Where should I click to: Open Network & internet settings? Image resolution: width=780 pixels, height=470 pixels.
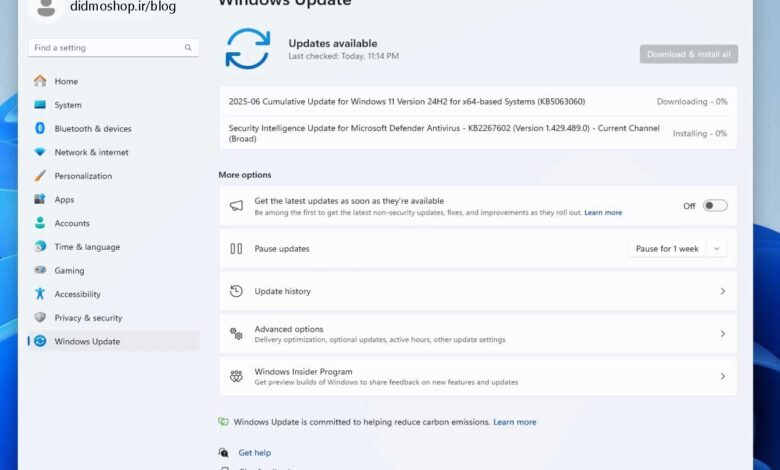pos(113,152)
